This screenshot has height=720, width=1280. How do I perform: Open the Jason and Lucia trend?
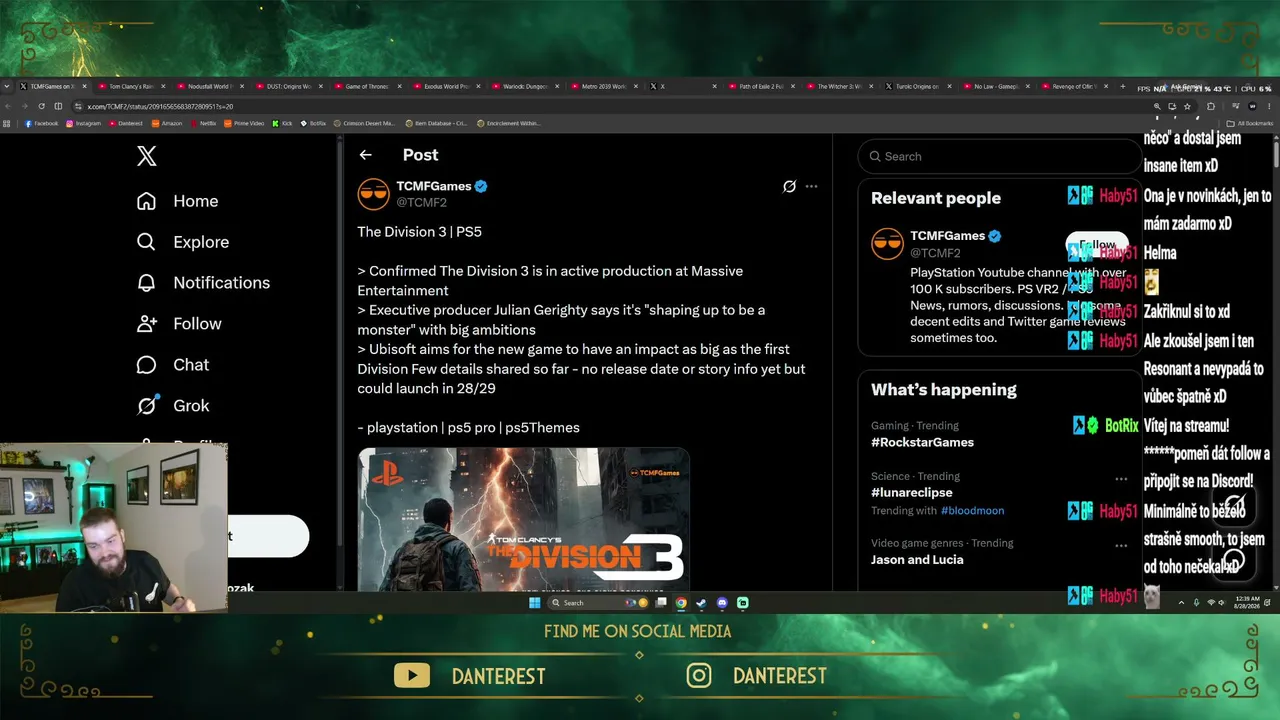917,560
